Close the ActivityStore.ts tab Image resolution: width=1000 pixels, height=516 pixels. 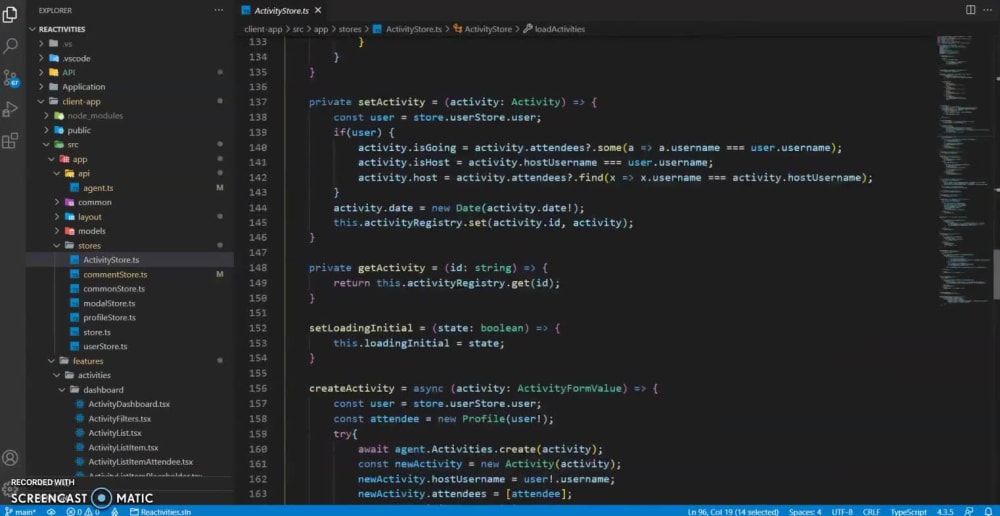tap(318, 10)
